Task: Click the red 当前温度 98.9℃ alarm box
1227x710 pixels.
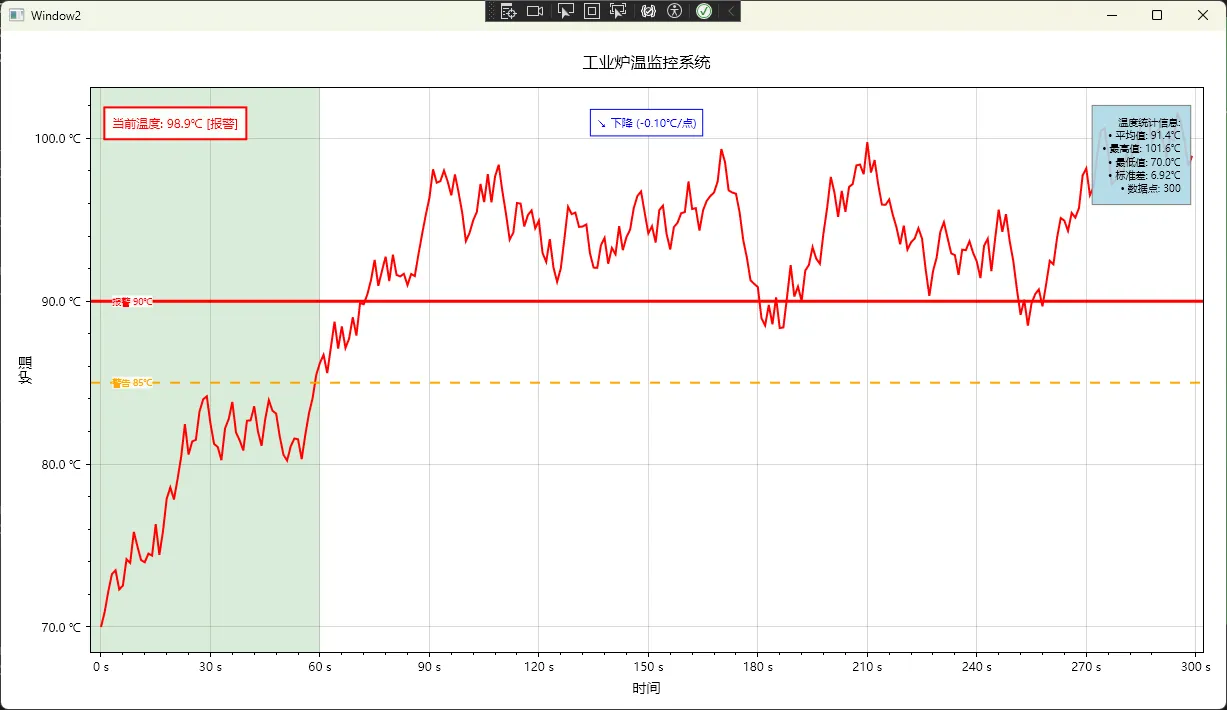Action: (175, 124)
